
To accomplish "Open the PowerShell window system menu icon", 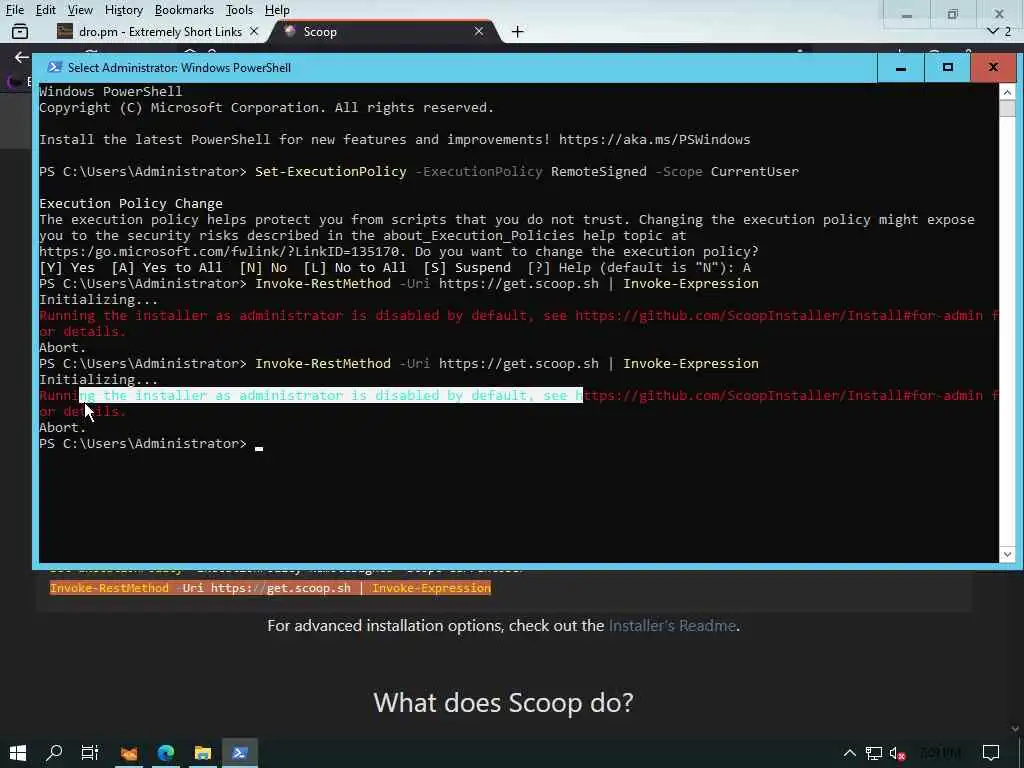I will click(x=56, y=67).
